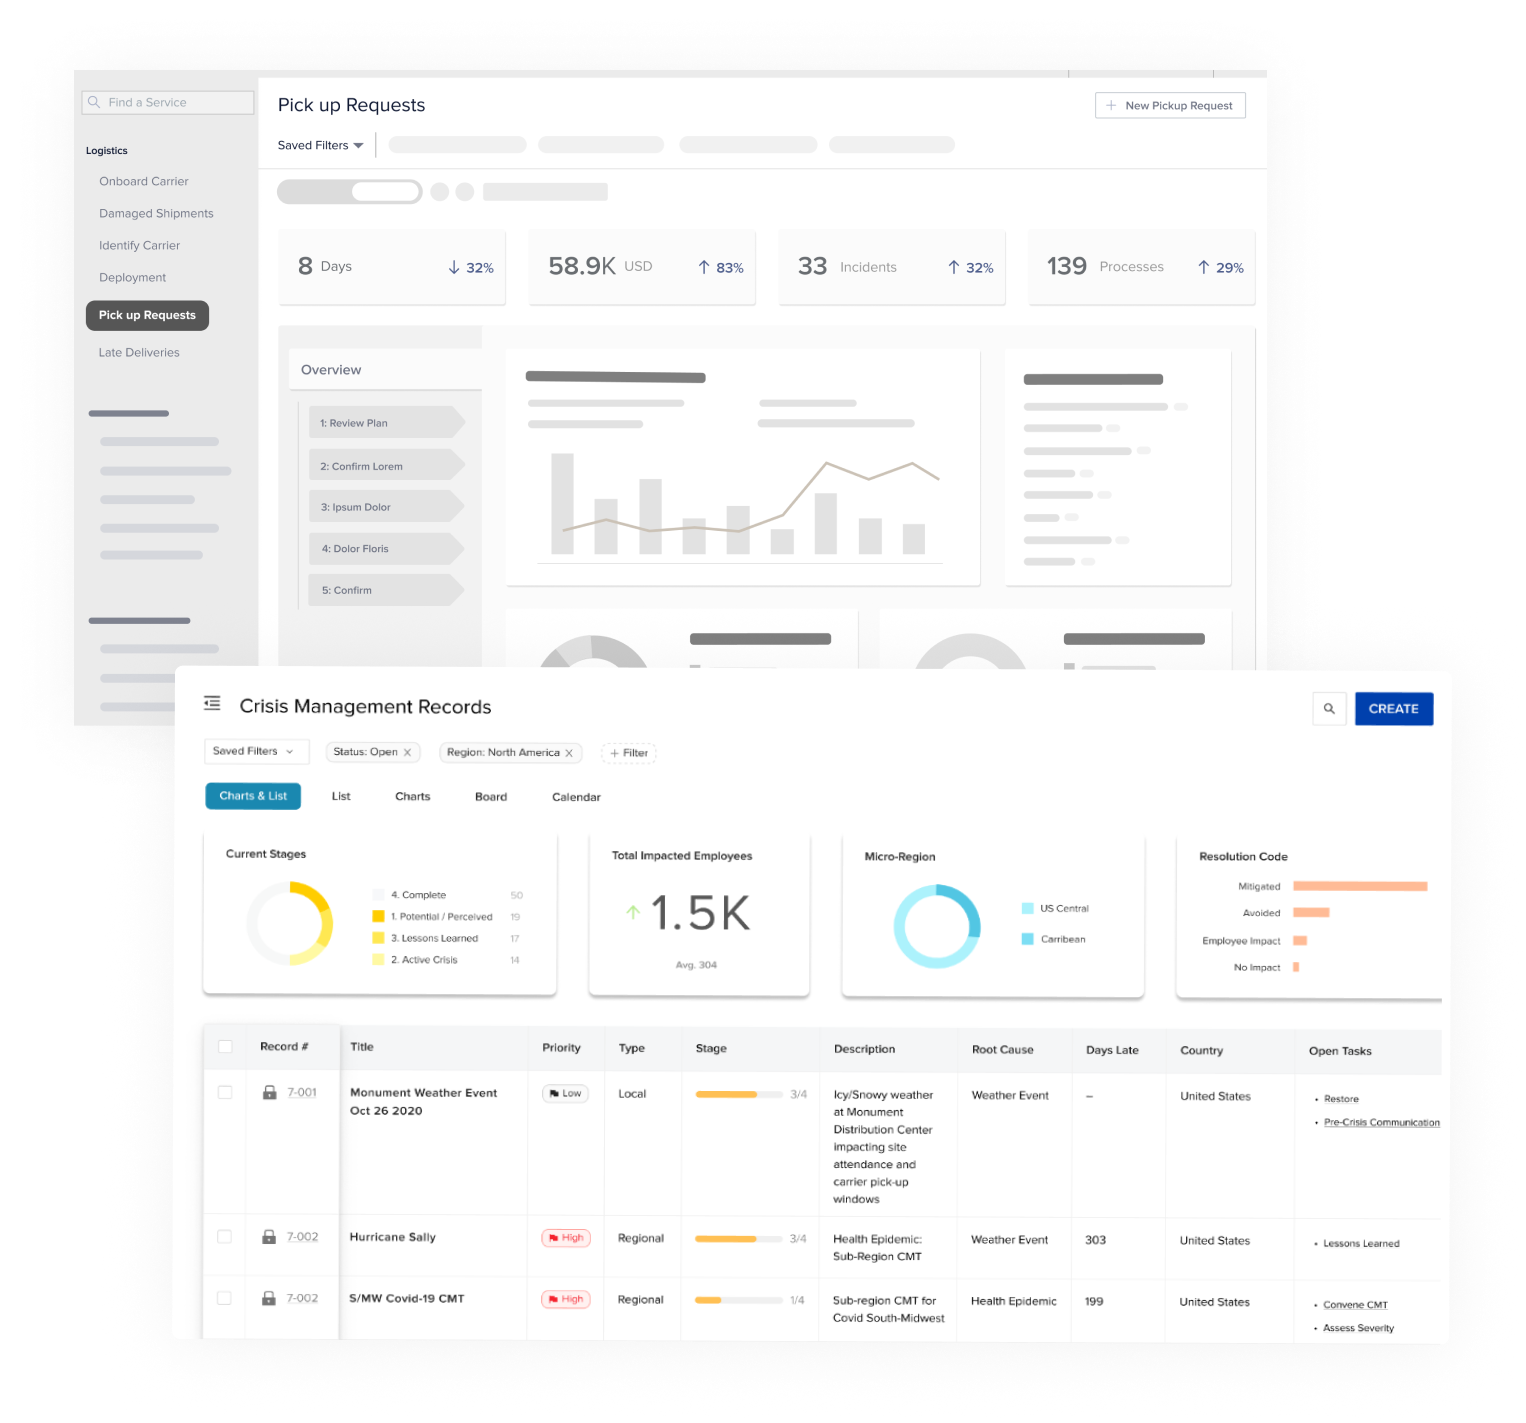
Task: Open Onboard Carrier in sidebar
Action: pyautogui.click(x=144, y=181)
